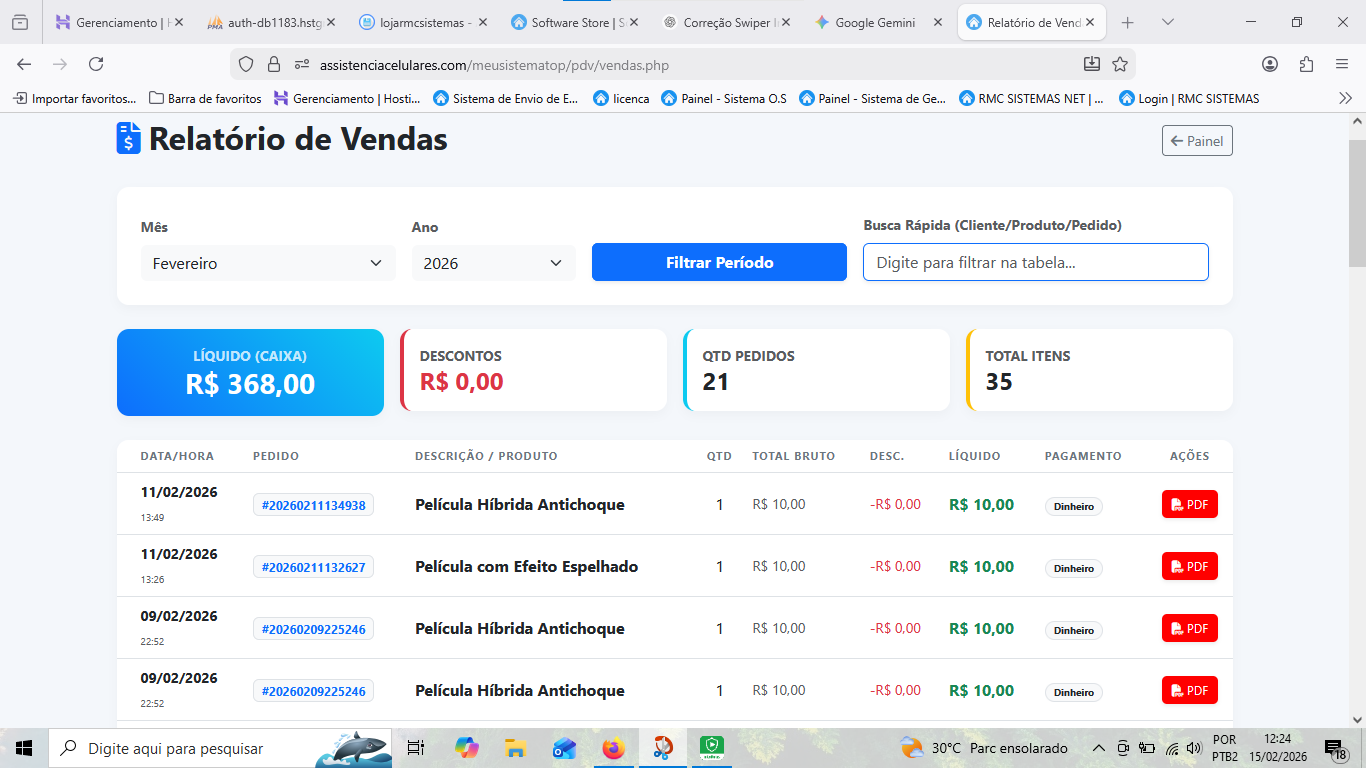The width and height of the screenshot is (1366, 768).
Task: Open the PDF for pedido #20260211134938
Action: point(1189,504)
